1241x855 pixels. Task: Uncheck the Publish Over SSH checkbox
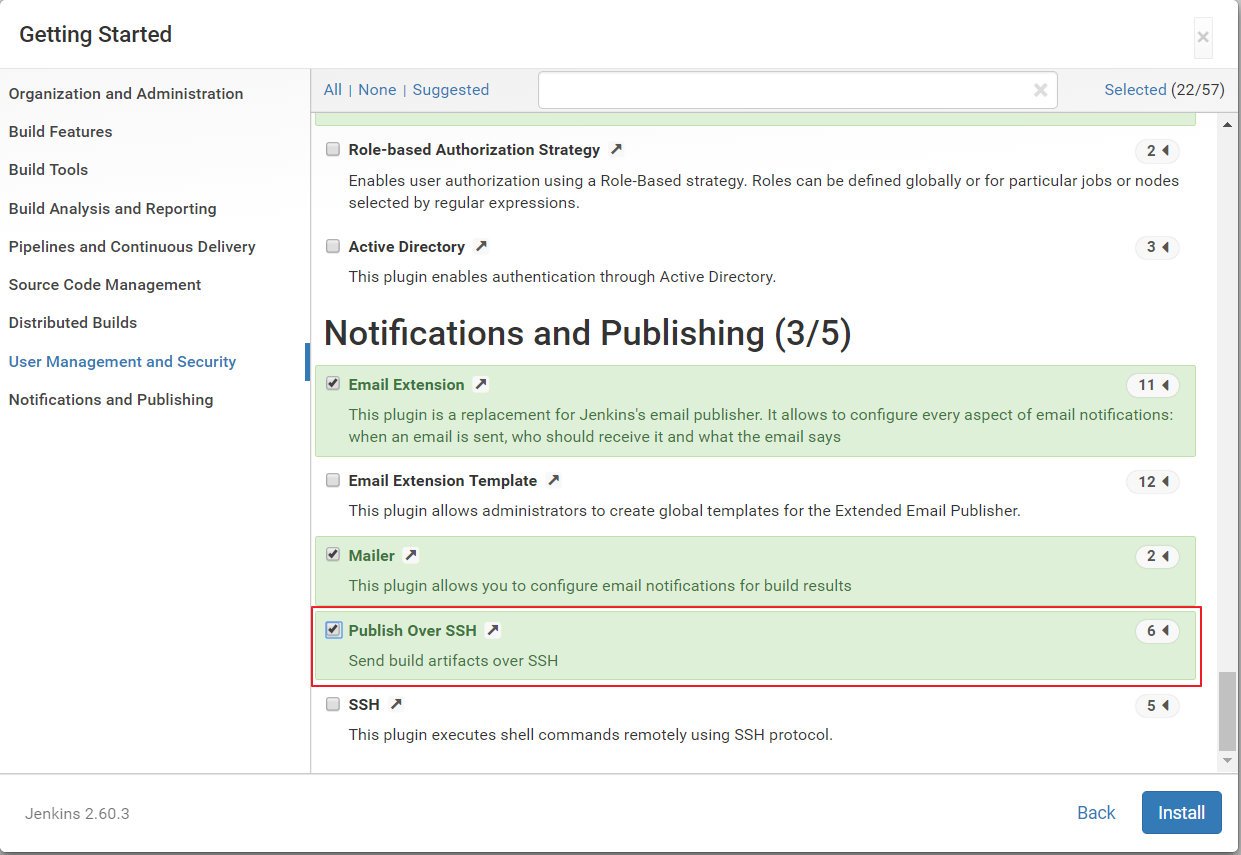(x=333, y=630)
